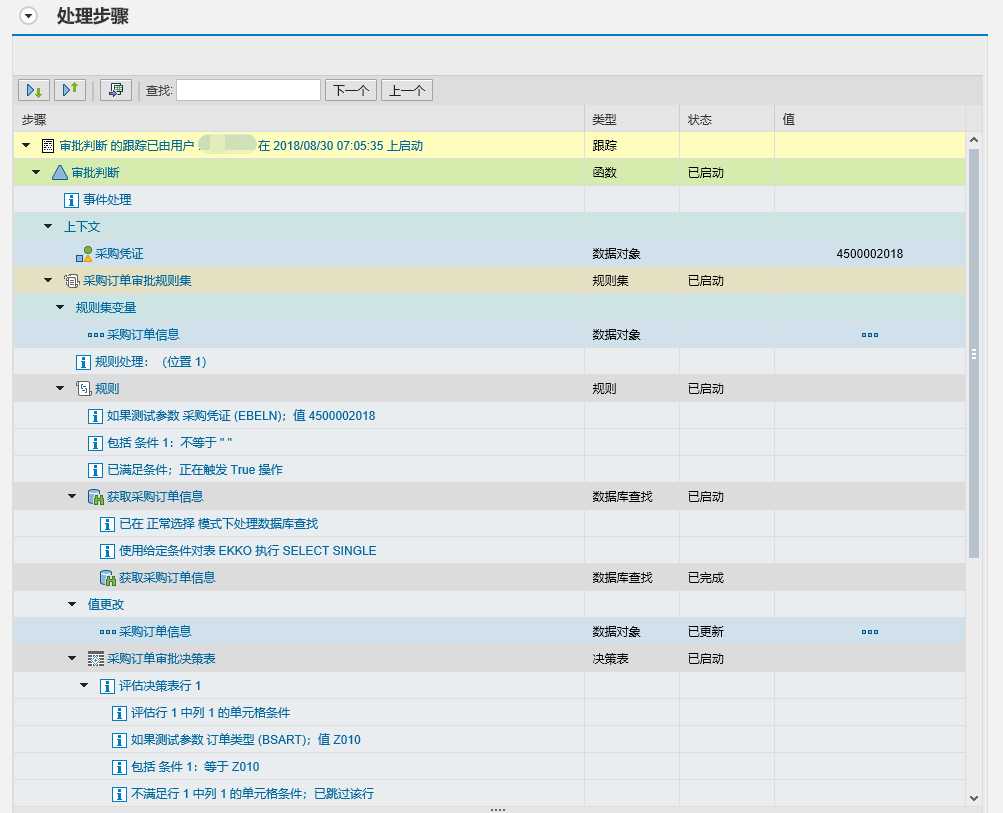Click the database lookup icon in 获取采购订单信息 已启动 row
The height and width of the screenshot is (813, 1003).
coord(96,497)
